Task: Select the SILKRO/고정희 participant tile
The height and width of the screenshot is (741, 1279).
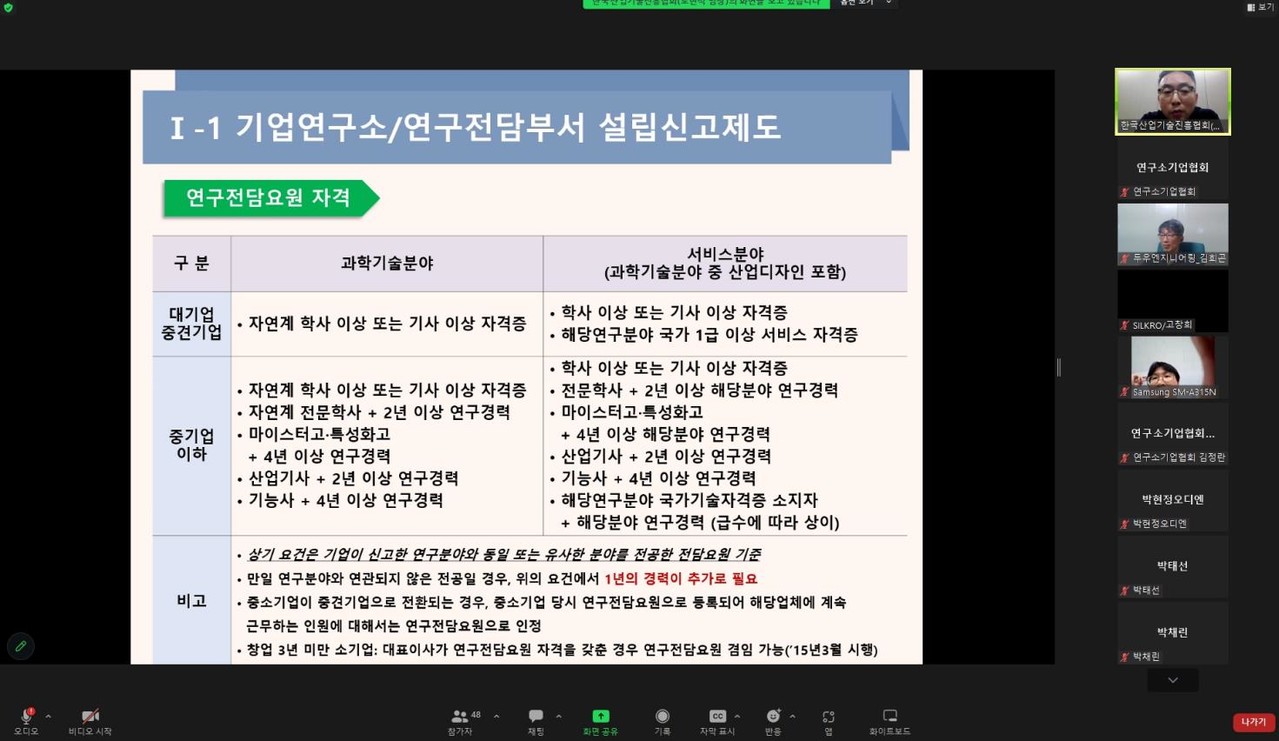Action: pyautogui.click(x=1173, y=301)
